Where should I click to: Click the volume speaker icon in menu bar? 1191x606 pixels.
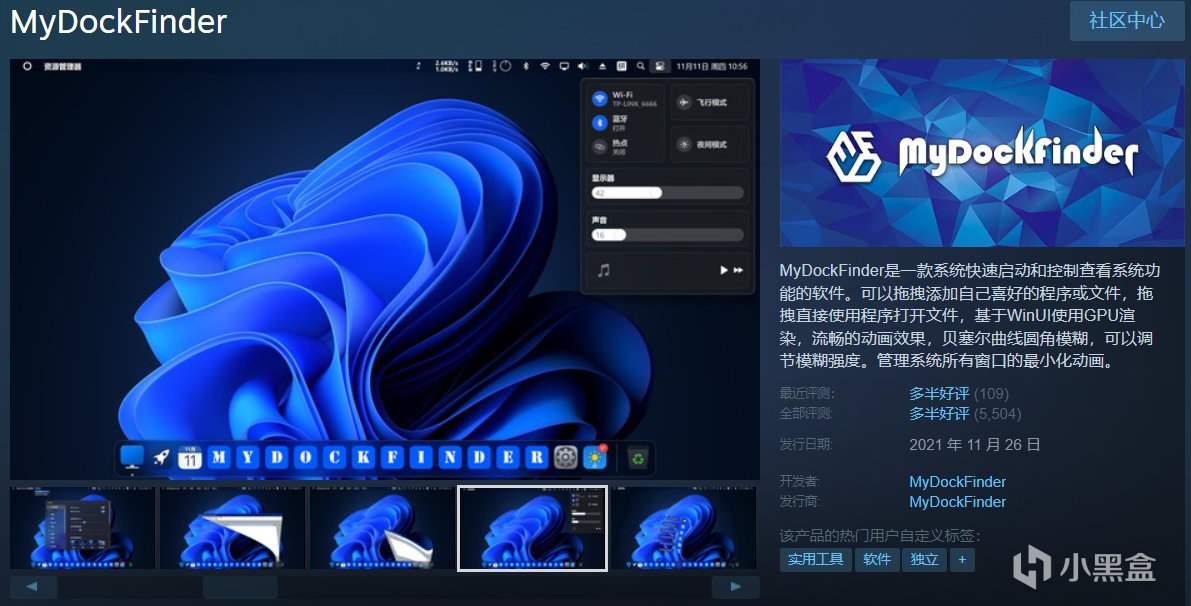[x=583, y=66]
